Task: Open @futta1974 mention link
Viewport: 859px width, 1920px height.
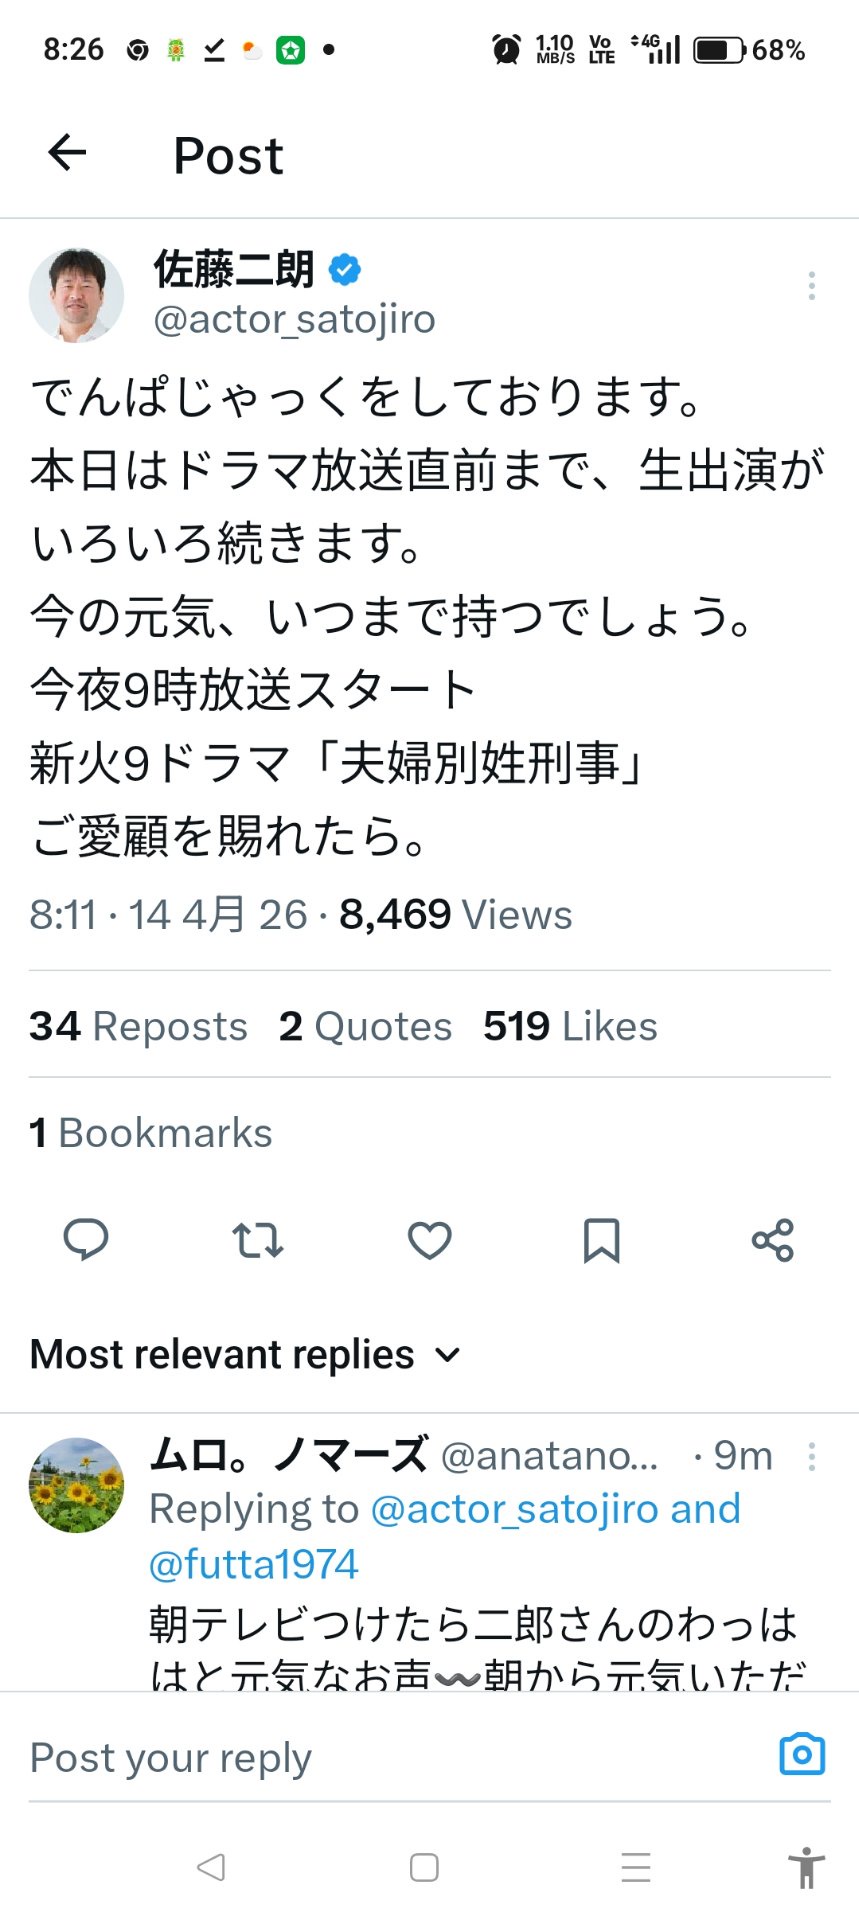Action: click(x=253, y=1564)
